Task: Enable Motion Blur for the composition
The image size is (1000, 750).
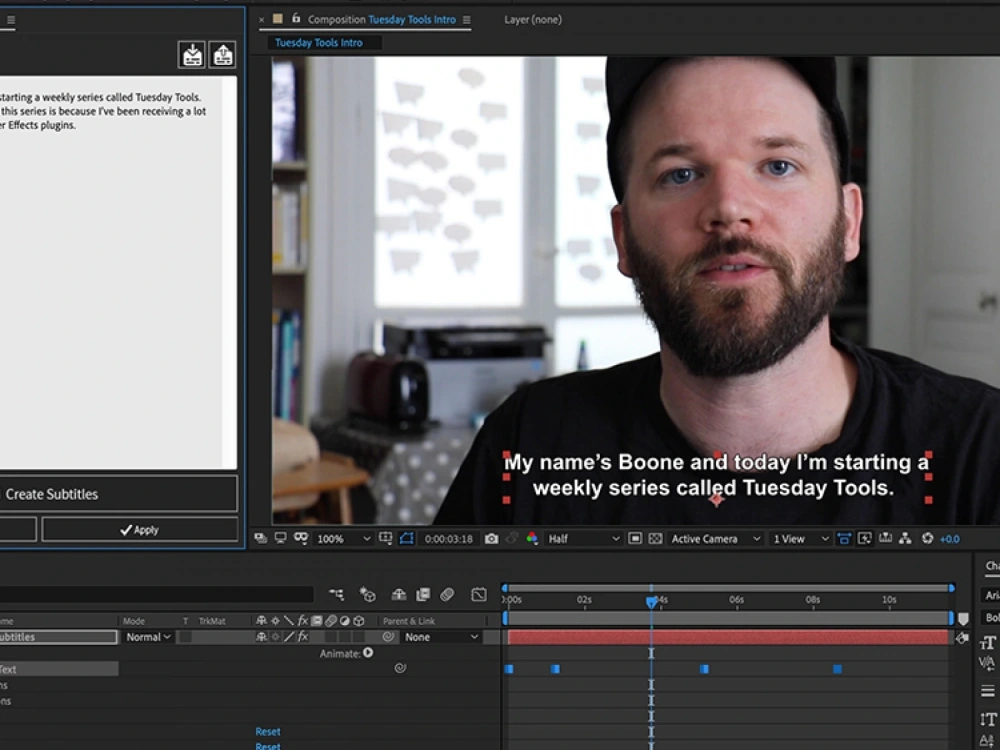Action: [x=447, y=594]
